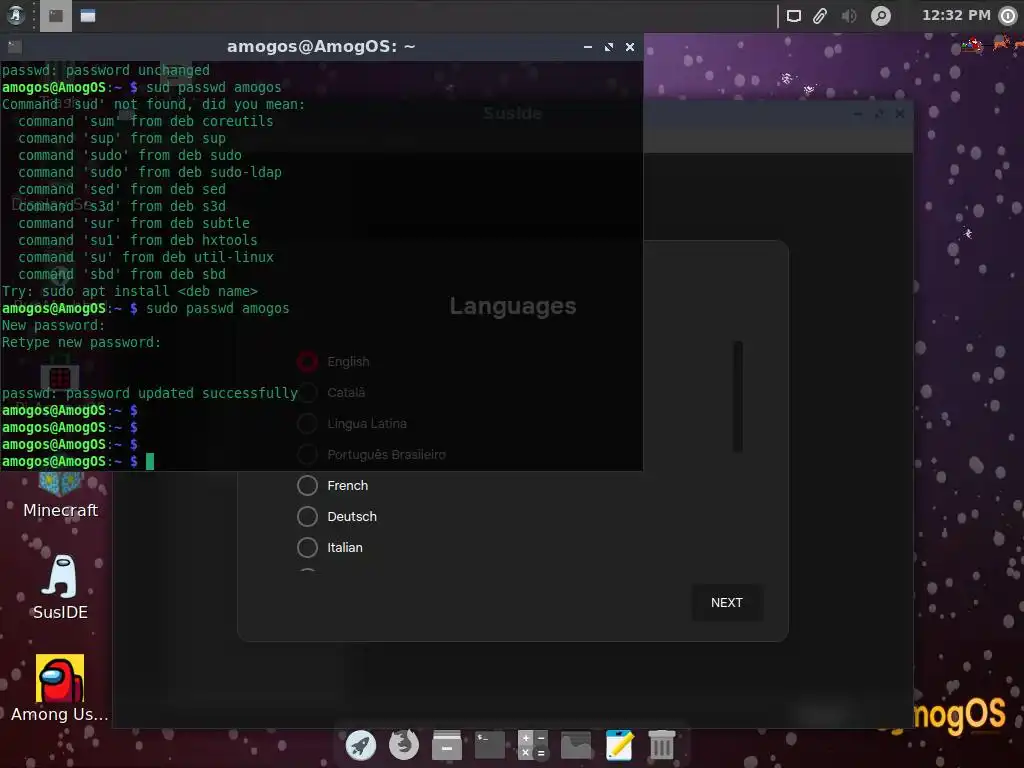
Task: Close the amogos terminal window
Action: click(630, 47)
